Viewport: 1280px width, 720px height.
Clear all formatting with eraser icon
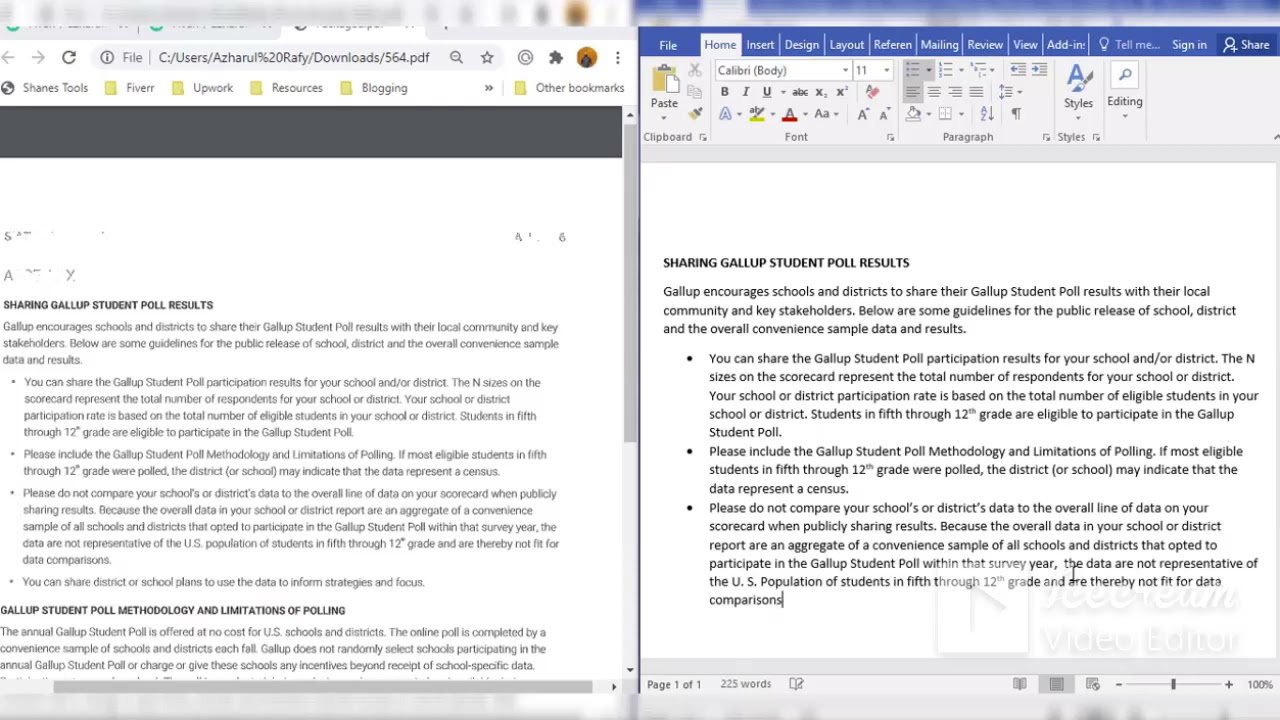[872, 92]
